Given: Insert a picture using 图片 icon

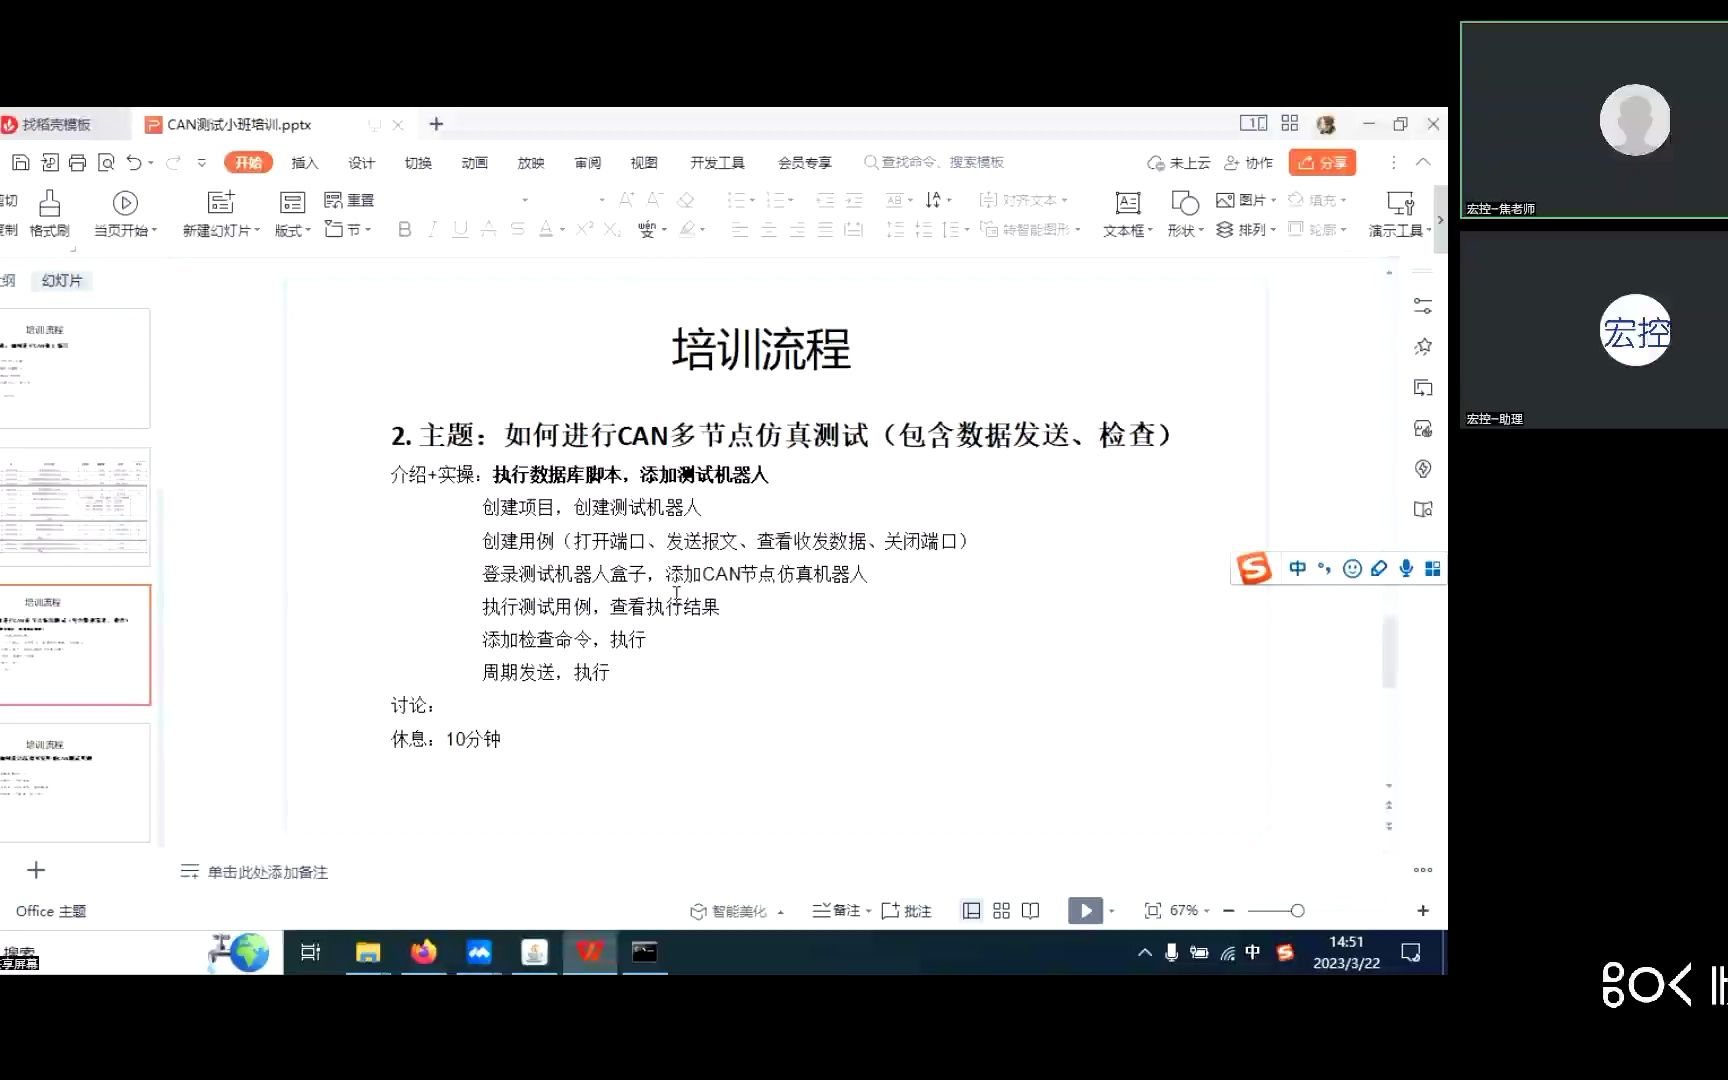Looking at the screenshot, I should 1240,199.
